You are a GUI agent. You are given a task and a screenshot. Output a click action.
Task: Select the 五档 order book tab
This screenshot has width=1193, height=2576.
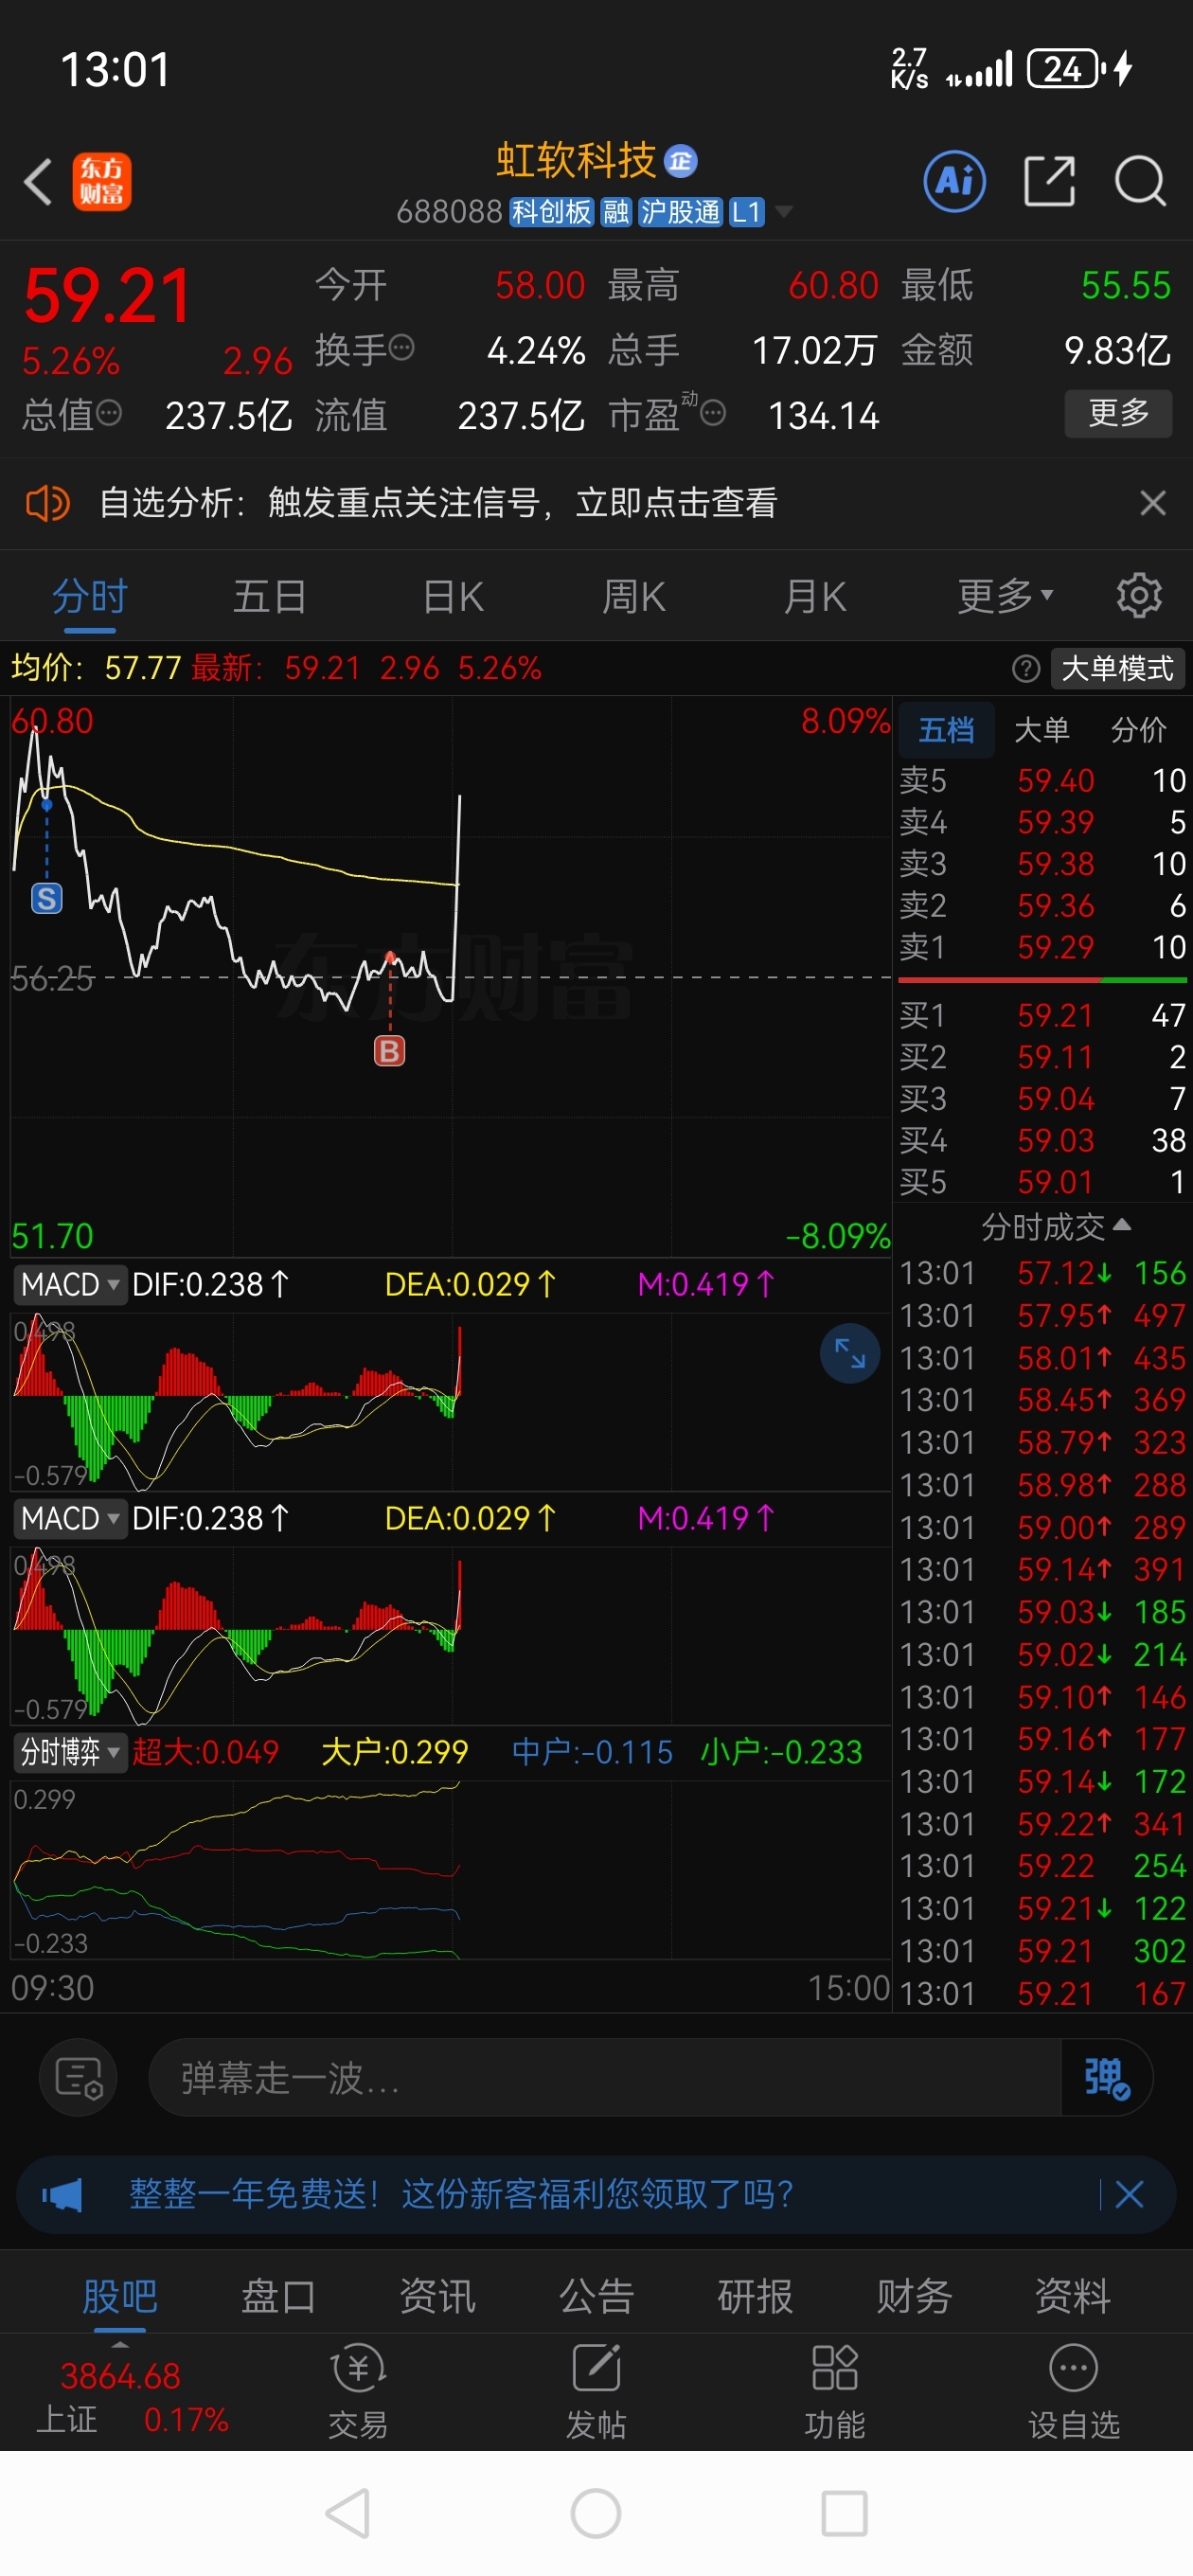946,730
